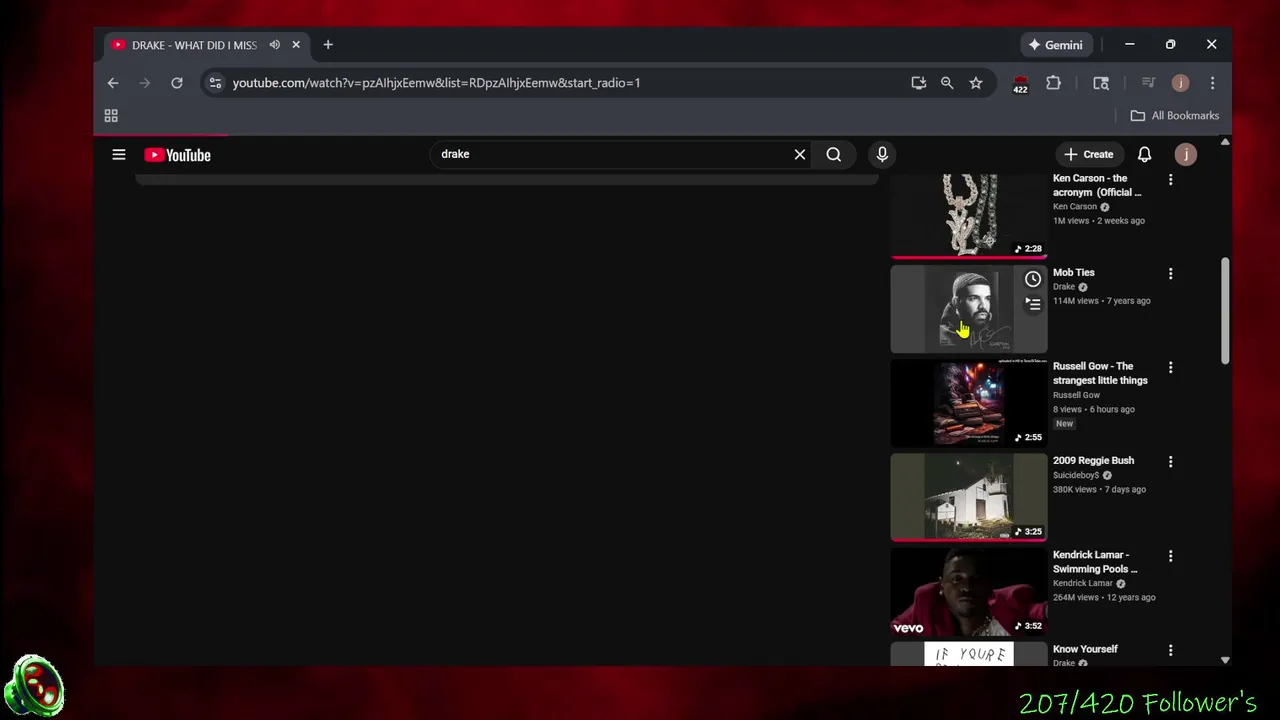Open more options for 2009 Reggie Bush
Screen dimensions: 1280x720
point(1170,462)
